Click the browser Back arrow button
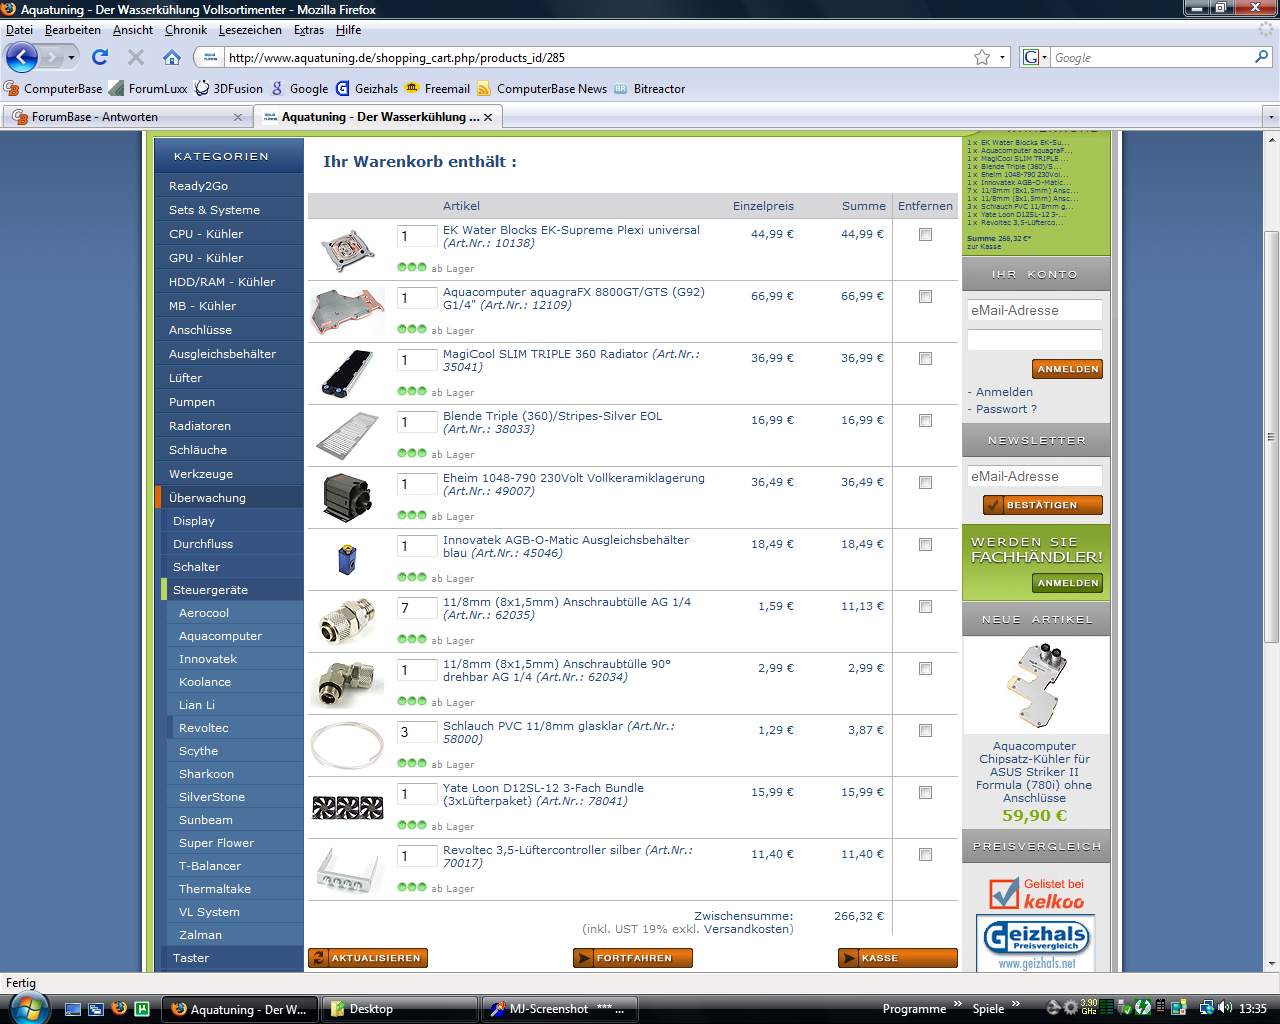 click(21, 57)
